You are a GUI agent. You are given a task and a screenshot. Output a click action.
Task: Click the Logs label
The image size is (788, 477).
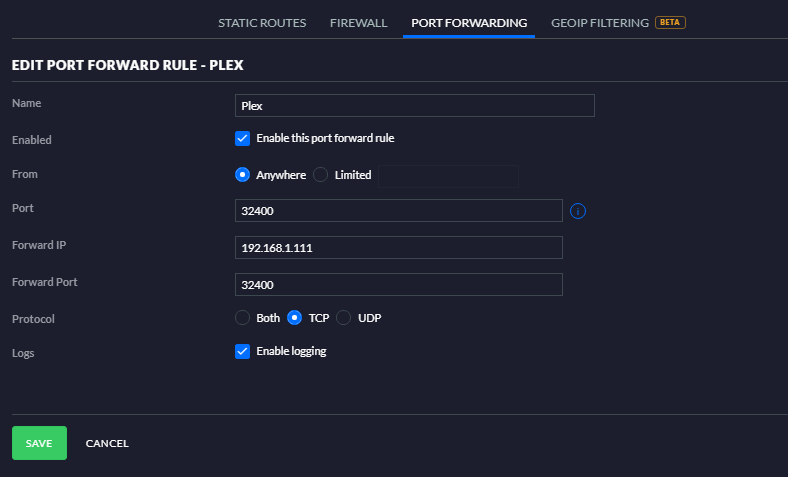[23, 353]
